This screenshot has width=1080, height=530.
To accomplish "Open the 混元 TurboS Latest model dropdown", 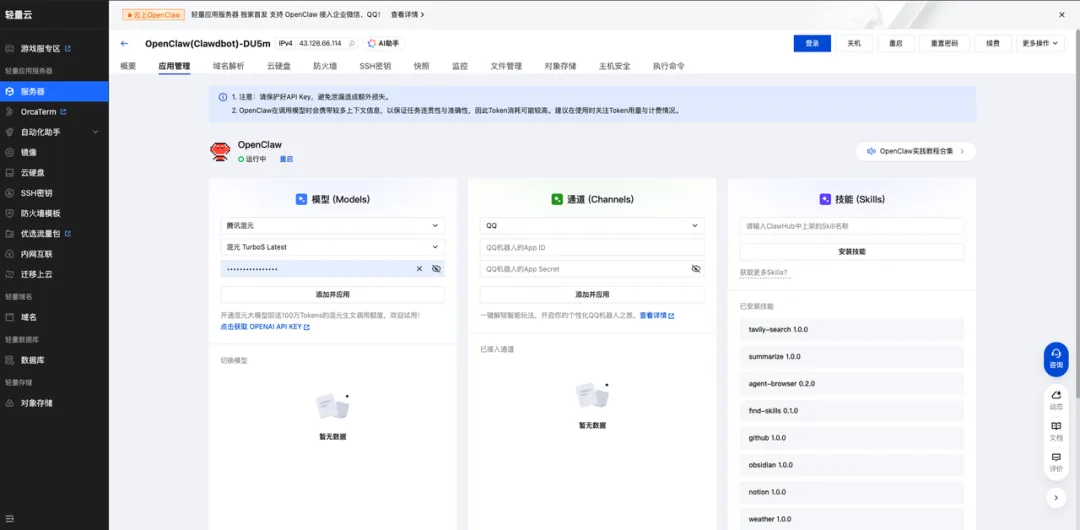I will (x=333, y=247).
